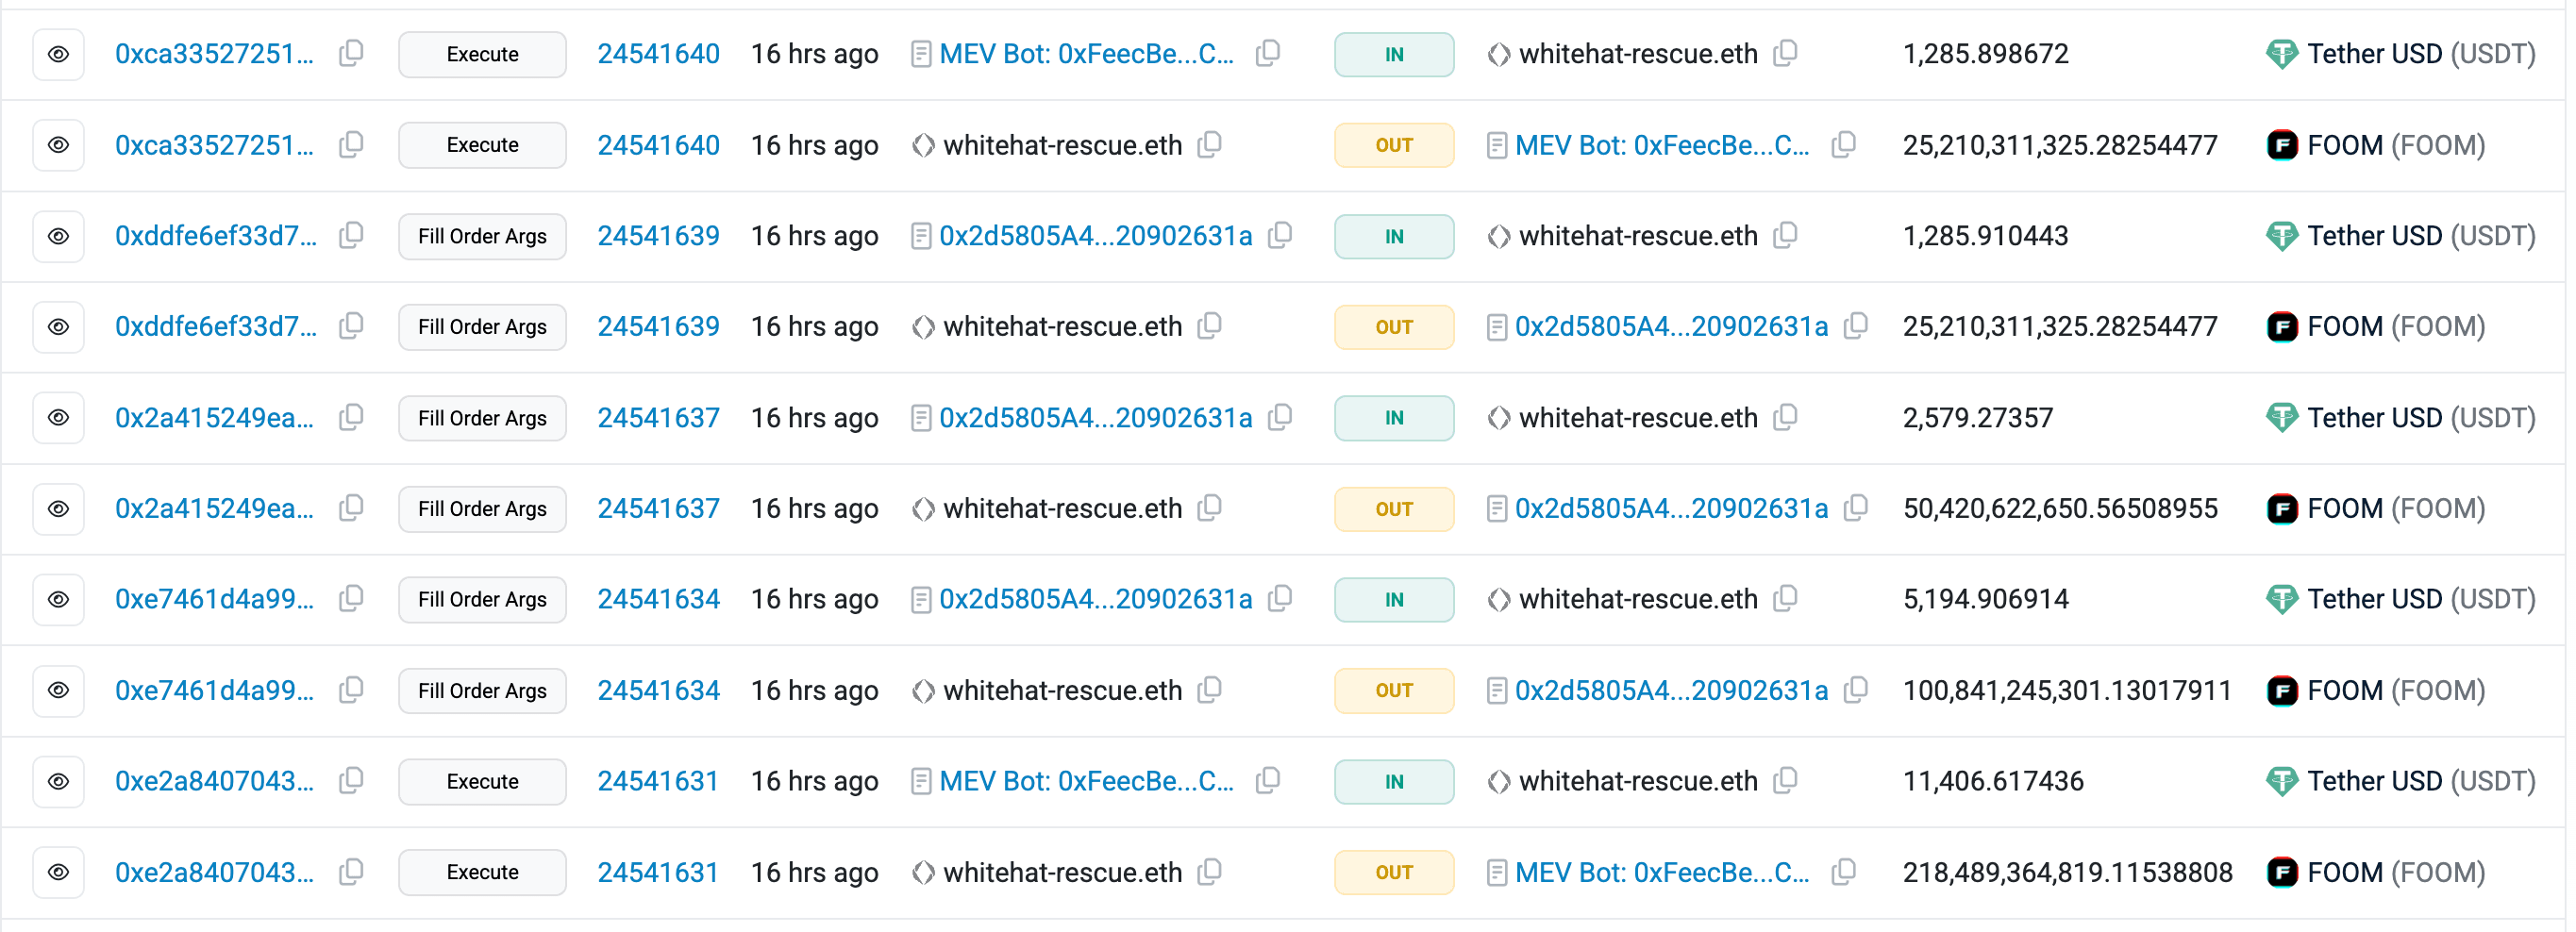The height and width of the screenshot is (932, 2576).
Task: Click the copy icon next to MEV Bot address
Action: 1267,54
